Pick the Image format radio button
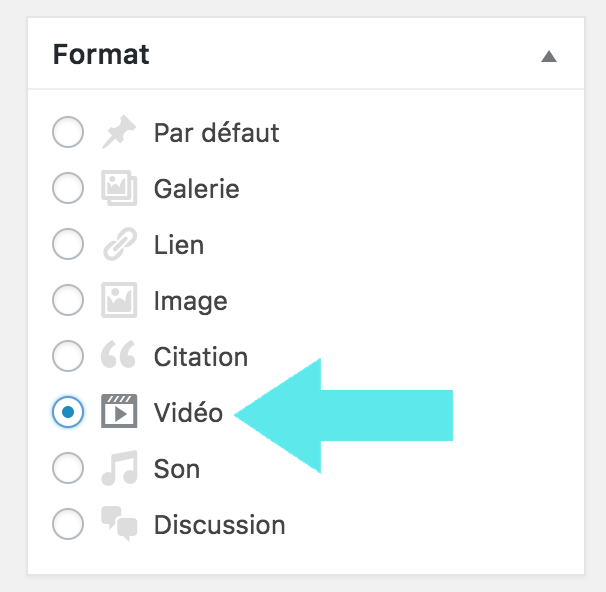Screen dimensions: 606x592 (x=68, y=301)
